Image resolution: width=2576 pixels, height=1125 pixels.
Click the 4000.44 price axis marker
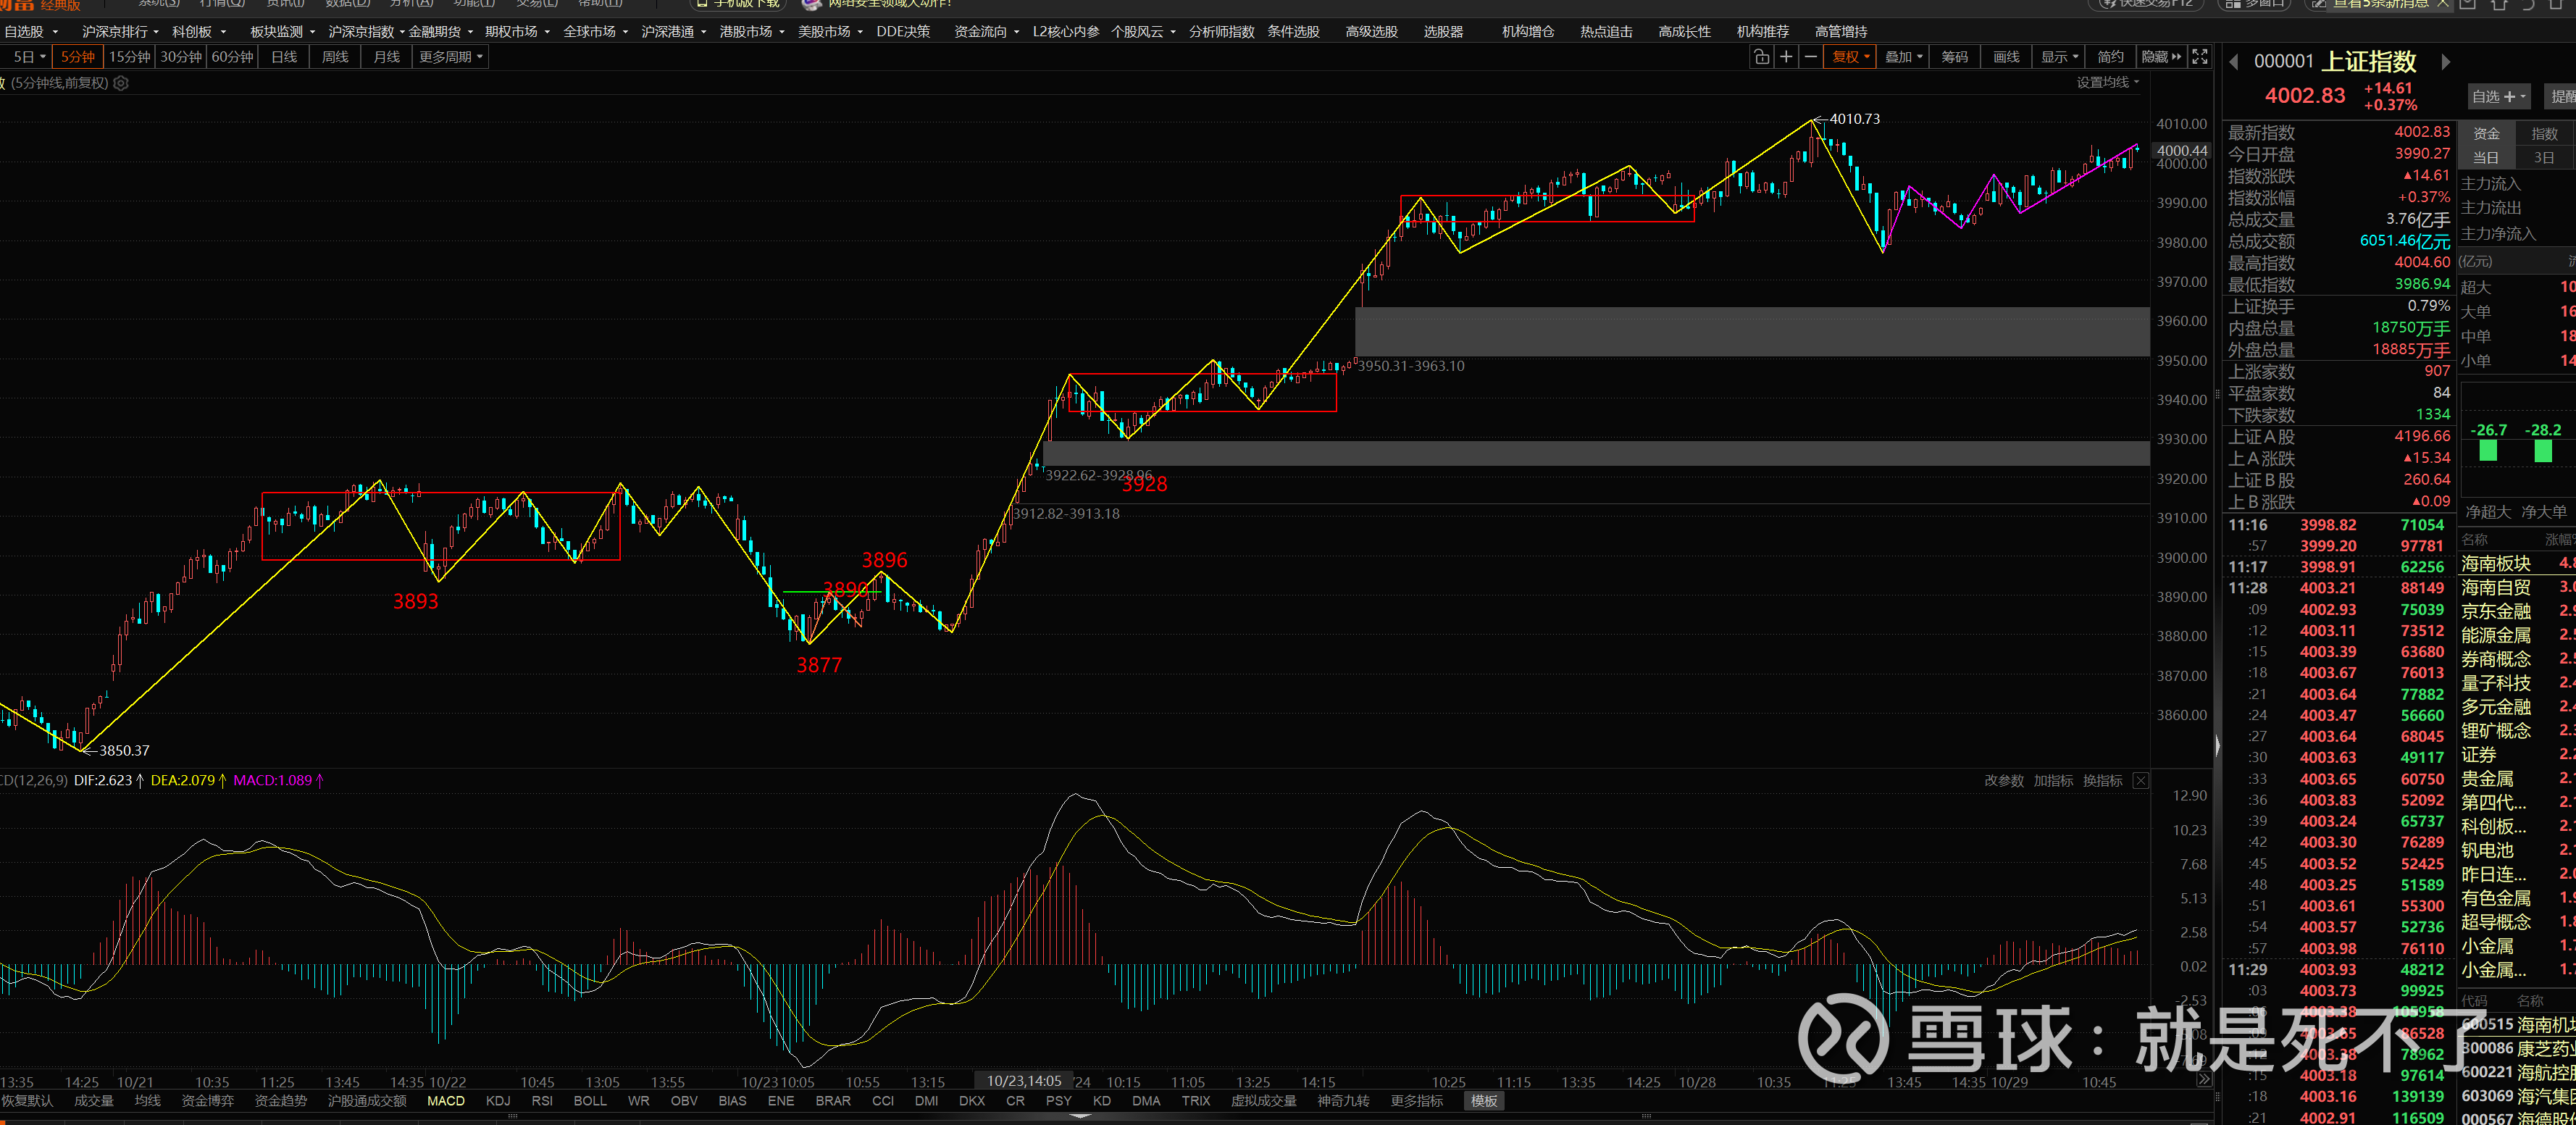pyautogui.click(x=2181, y=151)
